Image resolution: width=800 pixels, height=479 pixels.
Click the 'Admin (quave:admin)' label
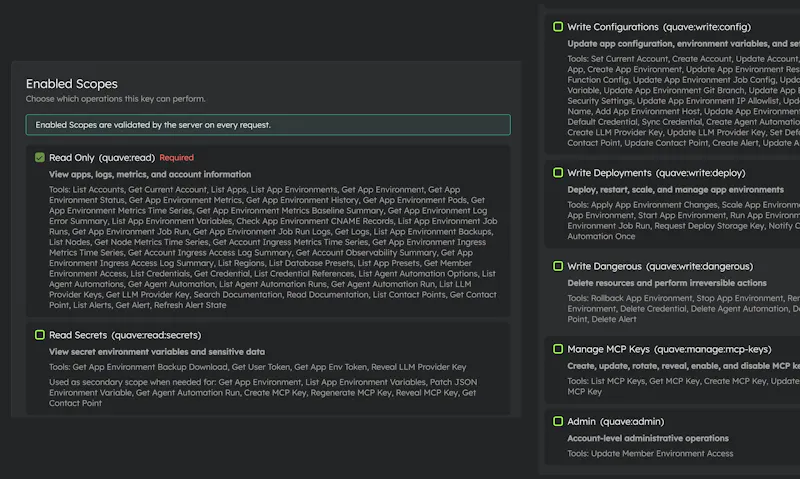[616, 422]
